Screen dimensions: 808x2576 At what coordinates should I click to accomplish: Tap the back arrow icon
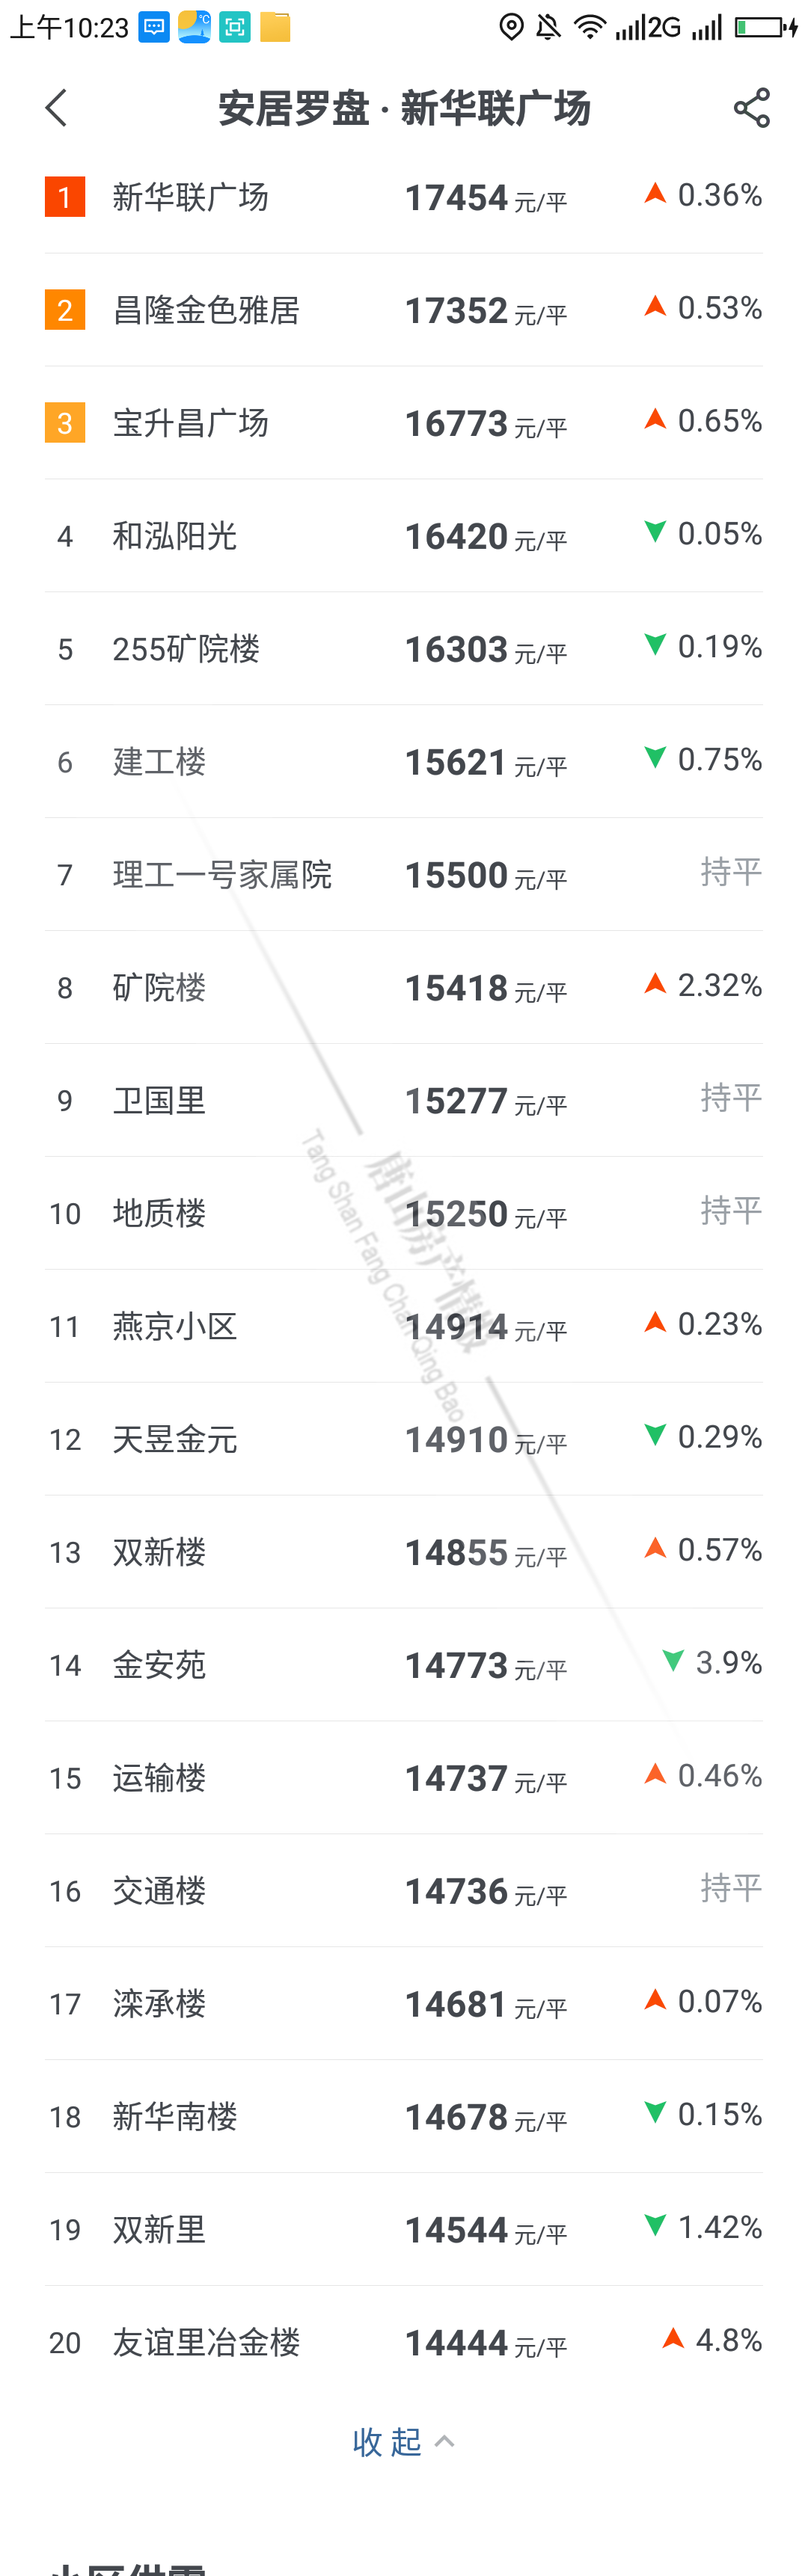pyautogui.click(x=56, y=108)
